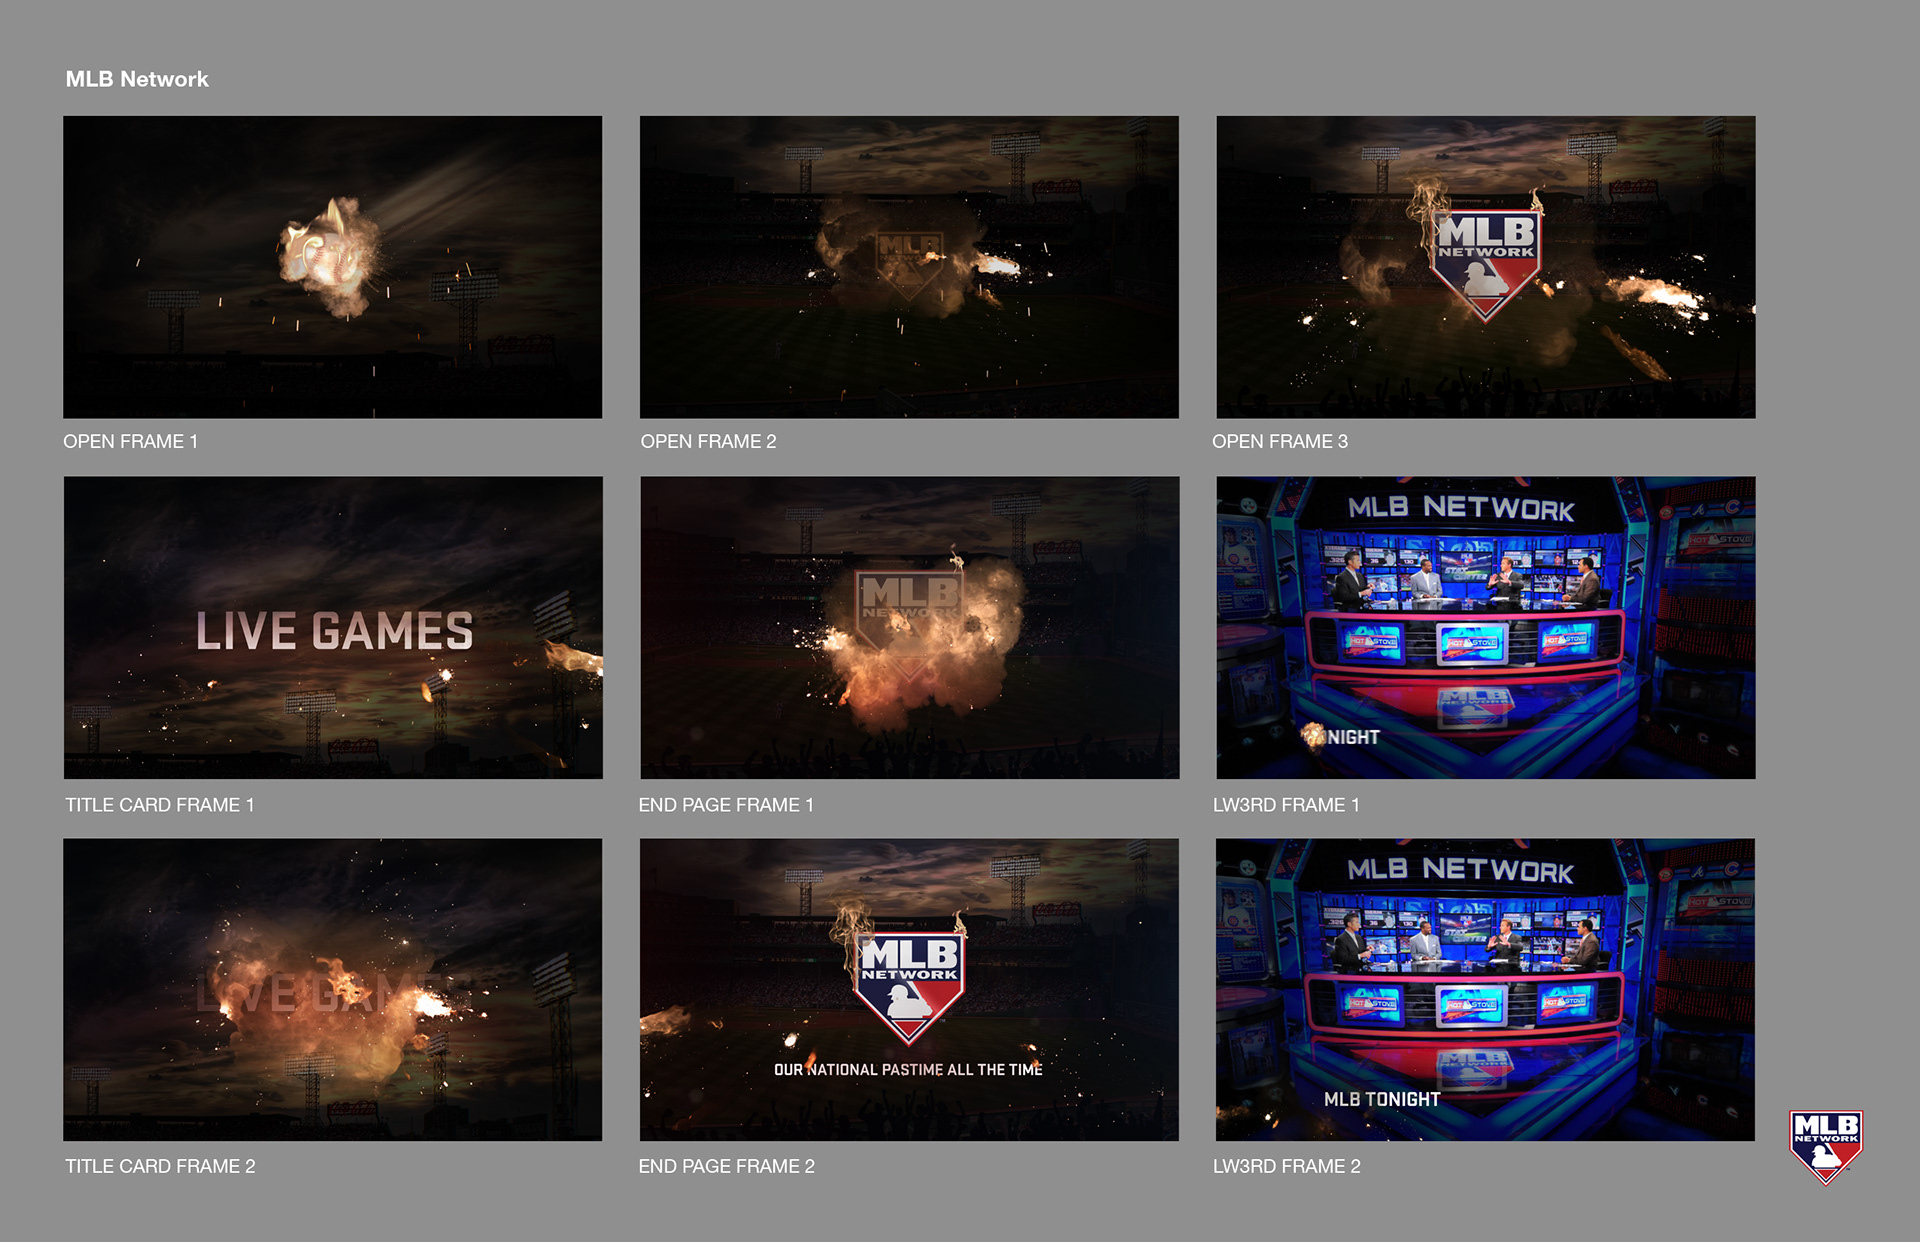This screenshot has width=1920, height=1242.
Task: Select the END PAGE FRAME 2 caption
Action: 726,1166
